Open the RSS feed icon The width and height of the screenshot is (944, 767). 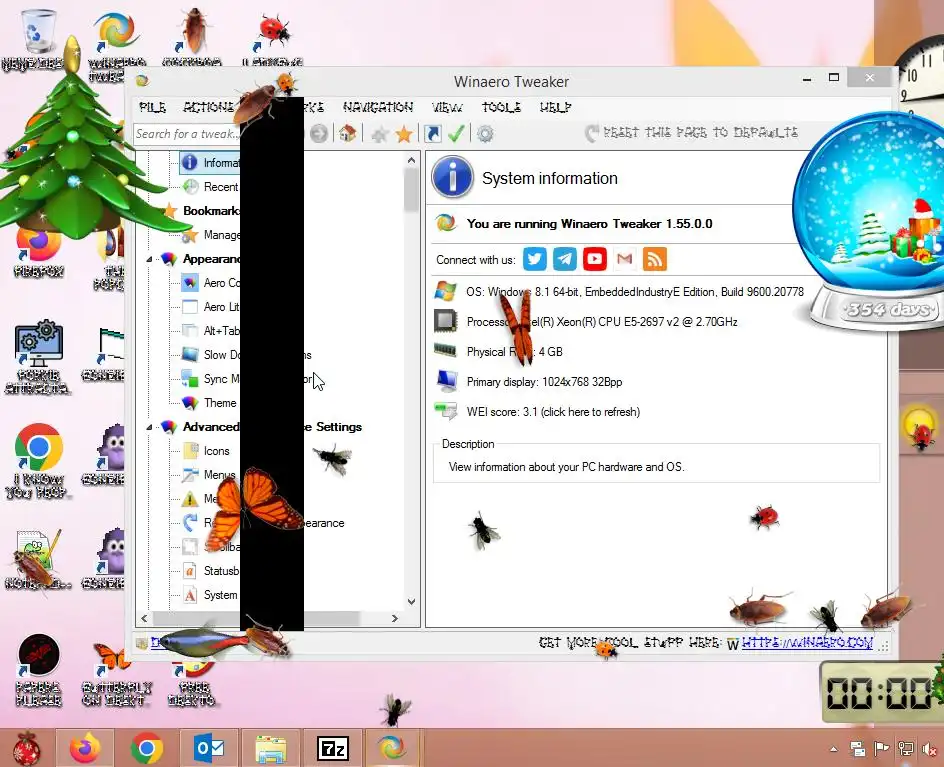(x=654, y=259)
